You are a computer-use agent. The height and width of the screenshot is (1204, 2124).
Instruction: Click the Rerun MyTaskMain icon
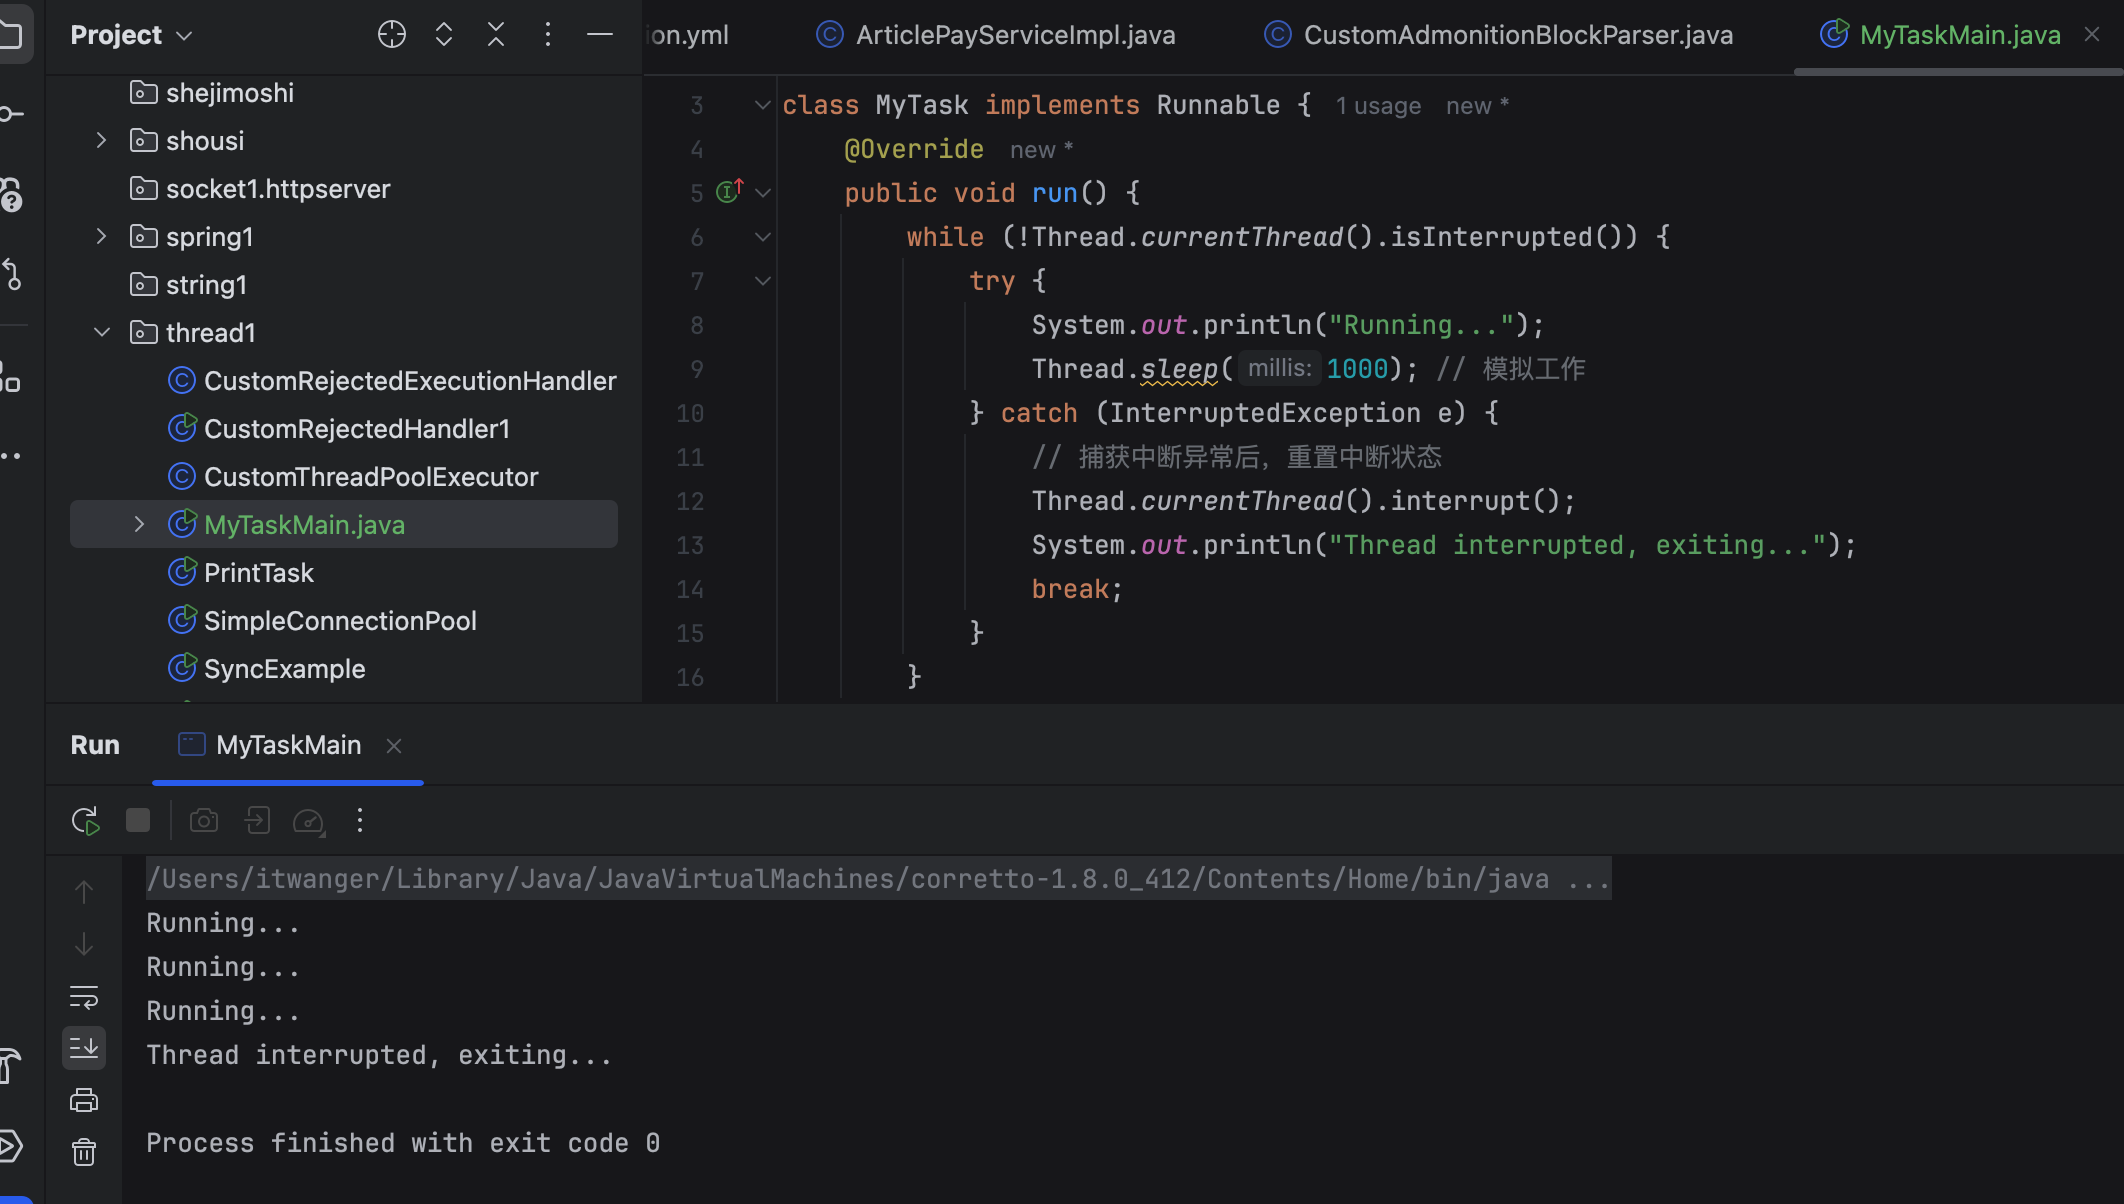[x=85, y=821]
